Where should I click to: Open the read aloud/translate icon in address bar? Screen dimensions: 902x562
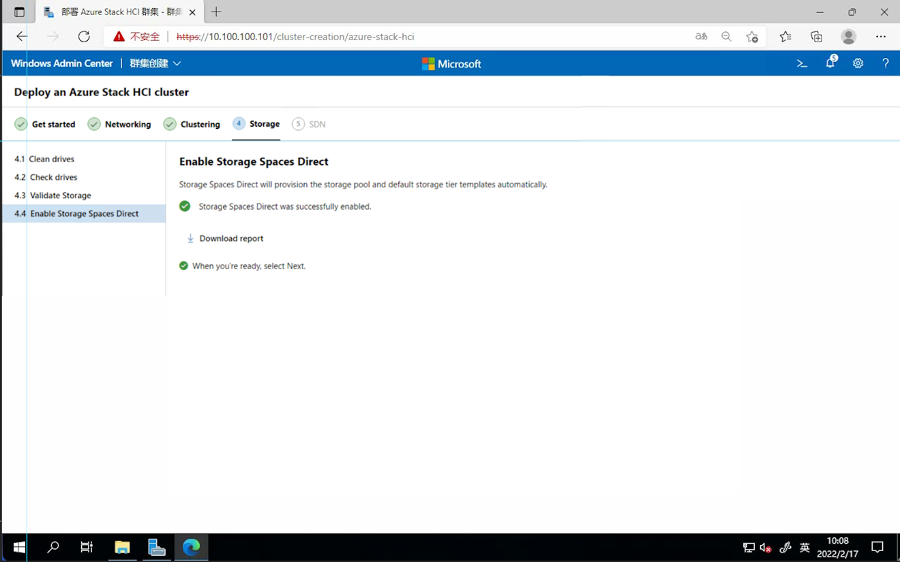[701, 36]
